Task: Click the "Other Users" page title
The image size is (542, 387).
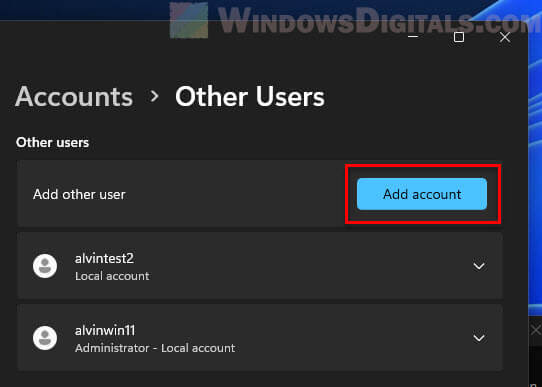Action: pos(250,96)
